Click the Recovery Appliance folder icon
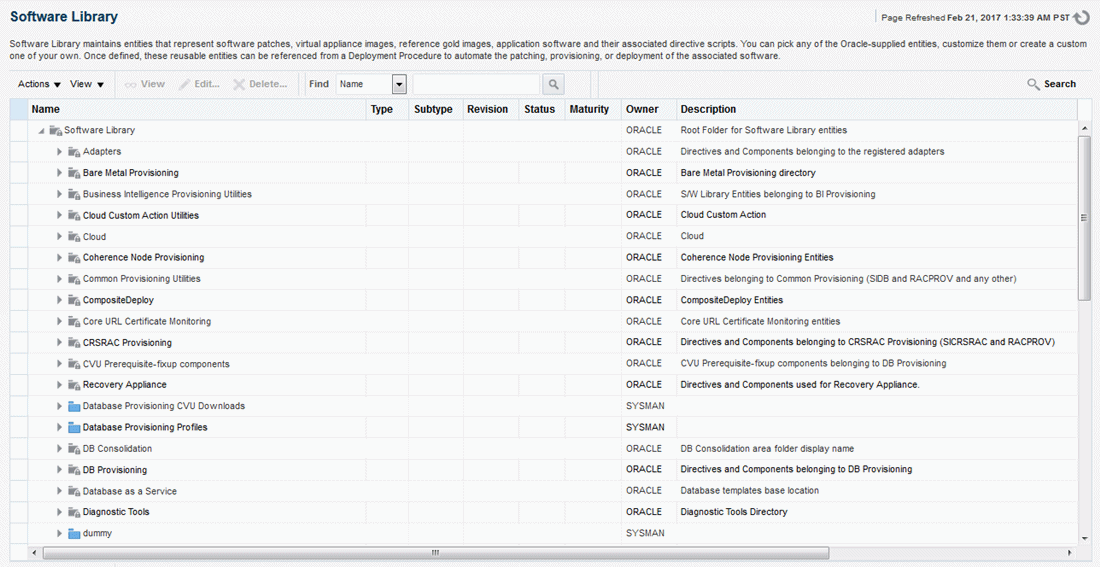1100x567 pixels. tap(74, 385)
